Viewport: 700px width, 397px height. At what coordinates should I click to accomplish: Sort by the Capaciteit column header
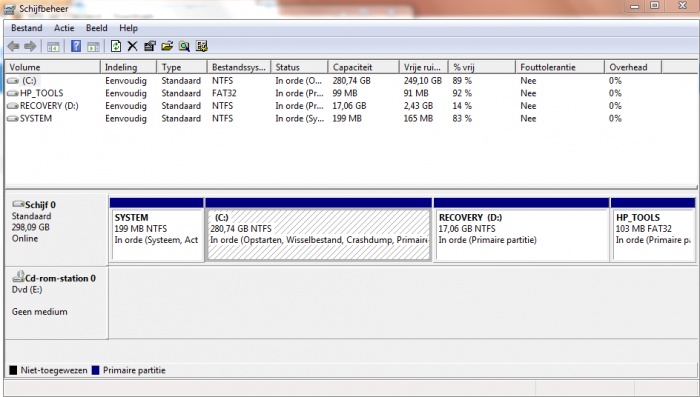click(363, 67)
